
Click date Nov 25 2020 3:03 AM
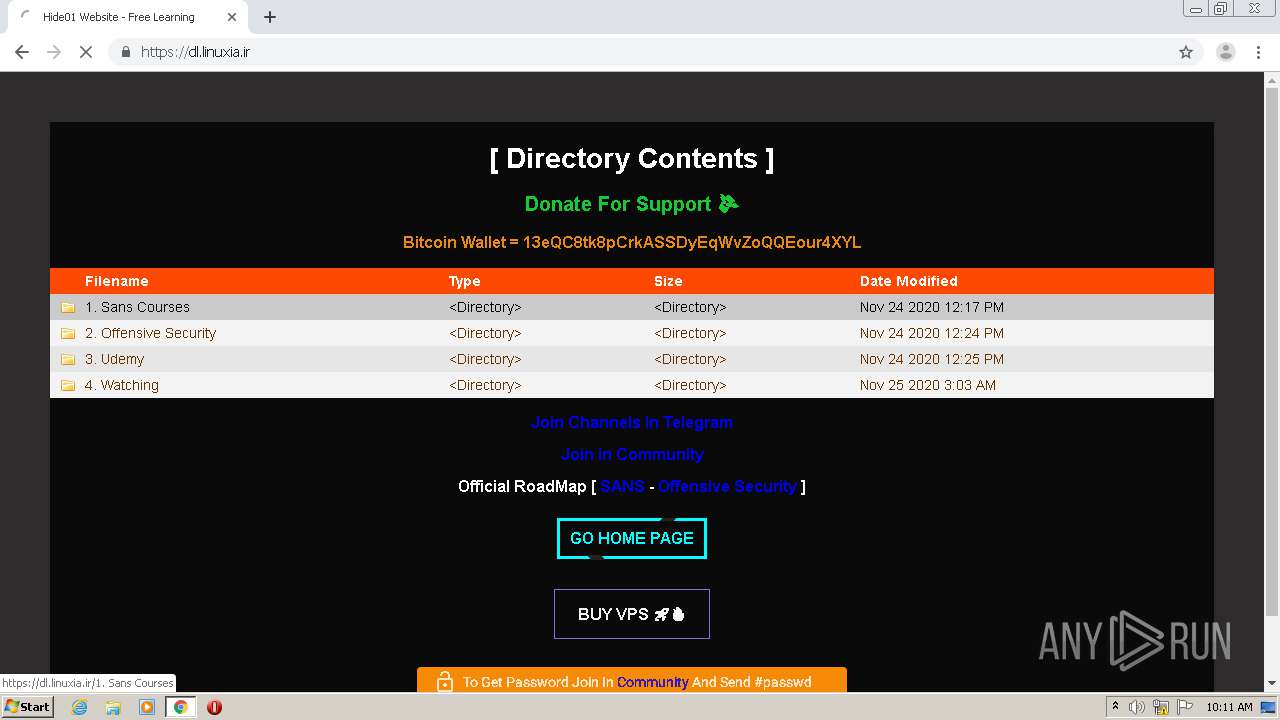pos(927,385)
